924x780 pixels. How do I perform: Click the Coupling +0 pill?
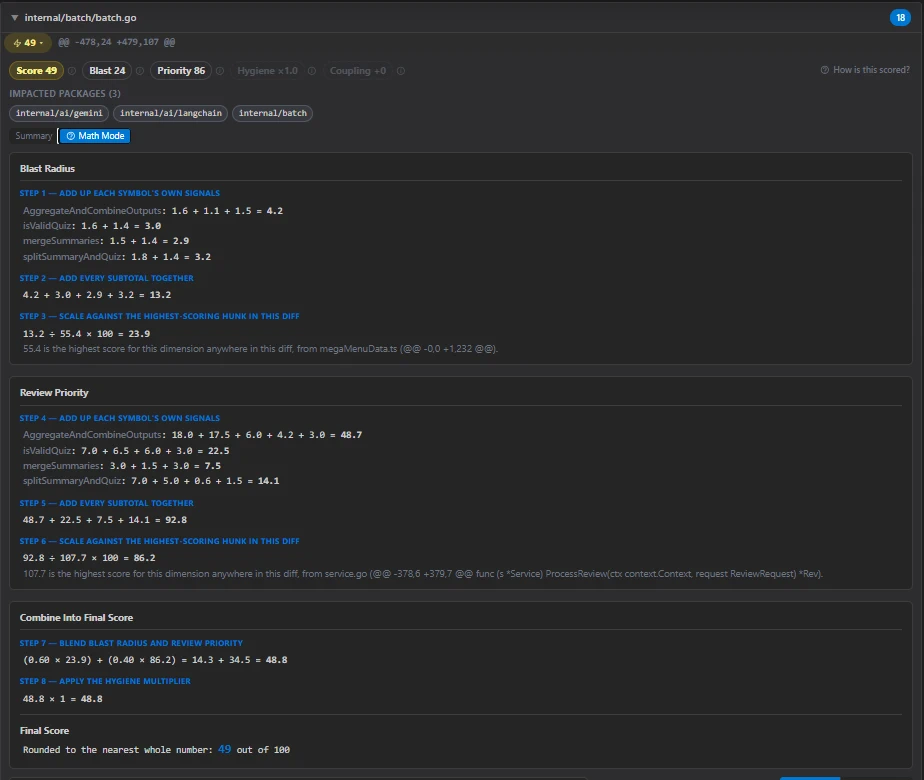point(358,71)
